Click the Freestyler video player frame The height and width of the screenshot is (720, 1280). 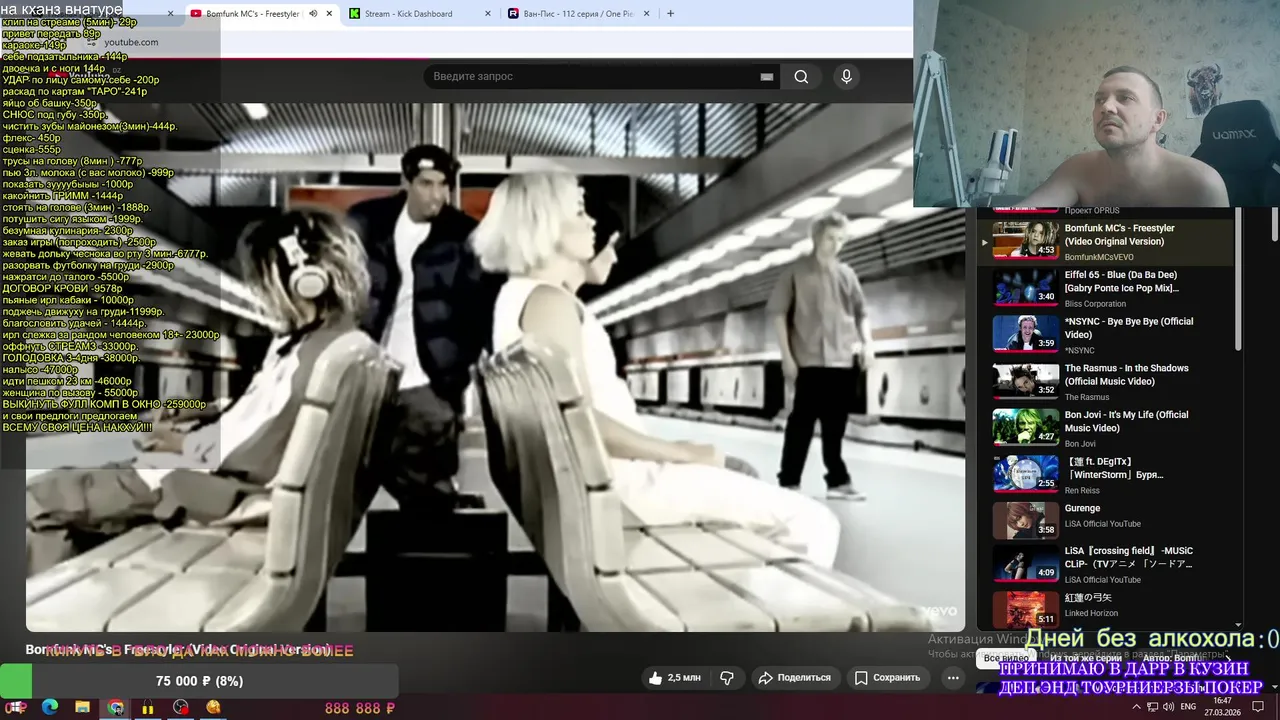pyautogui.click(x=495, y=367)
